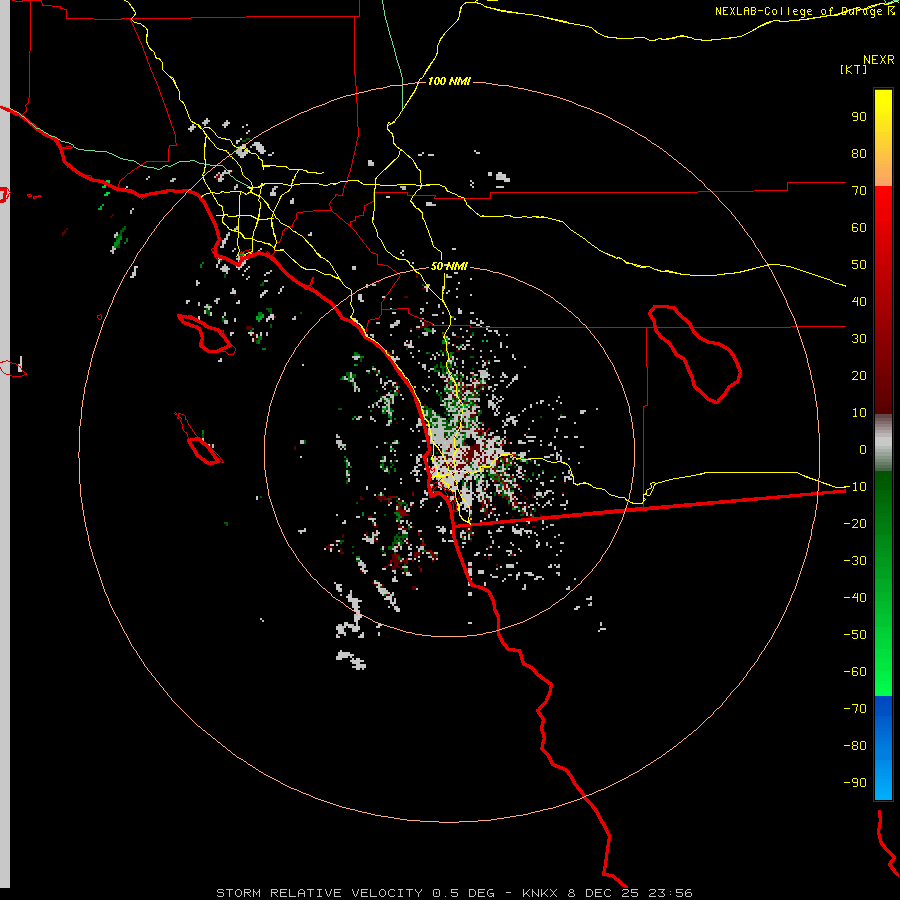900x900 pixels.
Task: Click the -20 knot label on color scale
Action: pos(855,523)
